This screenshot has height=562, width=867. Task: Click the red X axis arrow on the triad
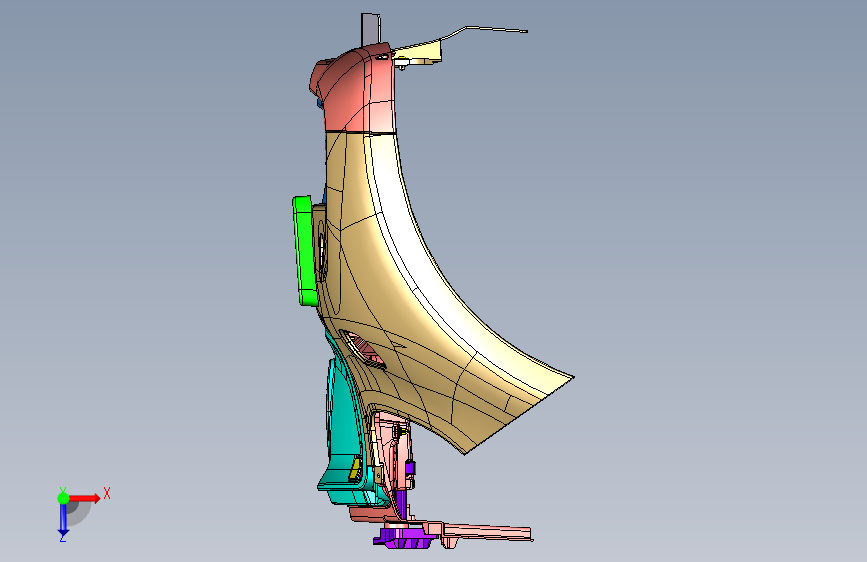85,498
